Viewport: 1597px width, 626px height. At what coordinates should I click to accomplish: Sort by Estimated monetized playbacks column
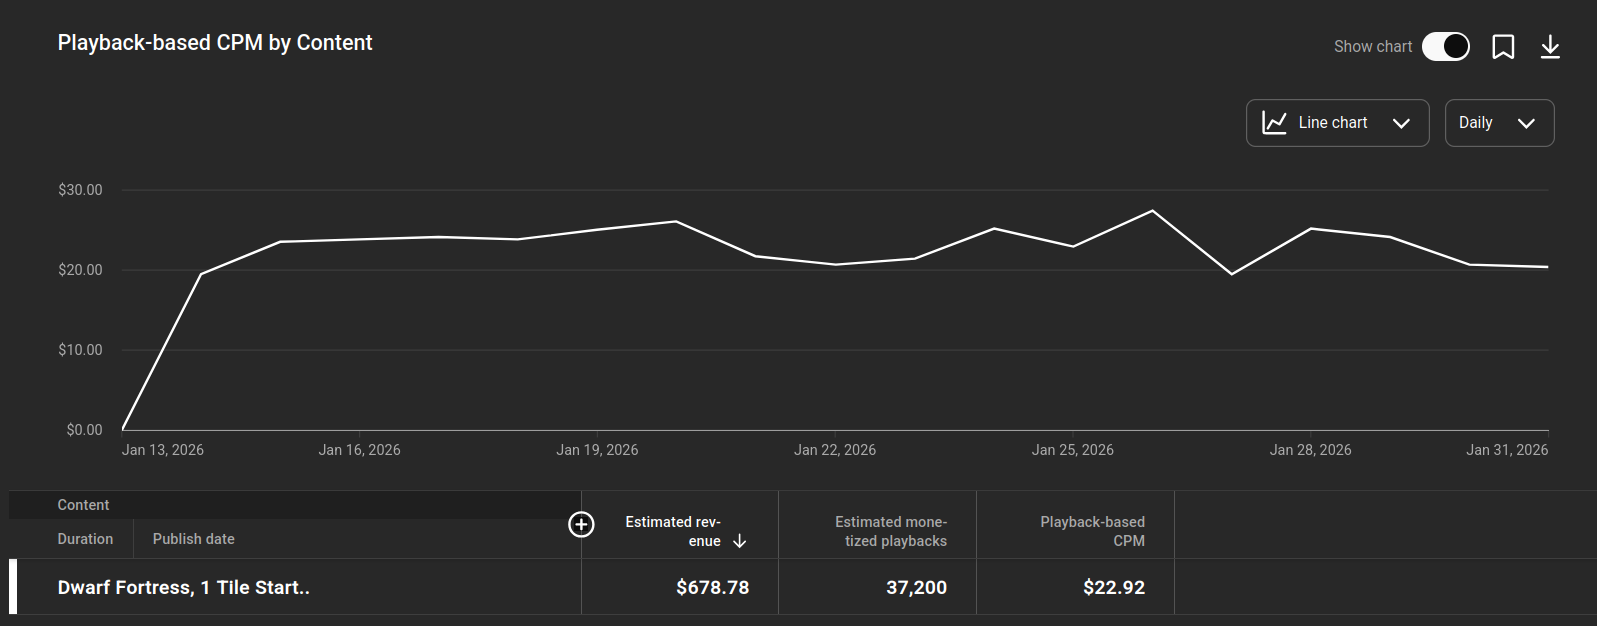pyautogui.click(x=890, y=531)
